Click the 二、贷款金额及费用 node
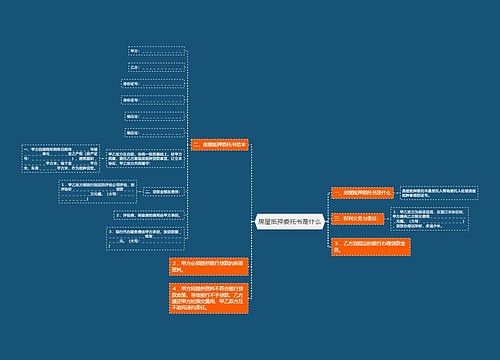 click(164, 192)
